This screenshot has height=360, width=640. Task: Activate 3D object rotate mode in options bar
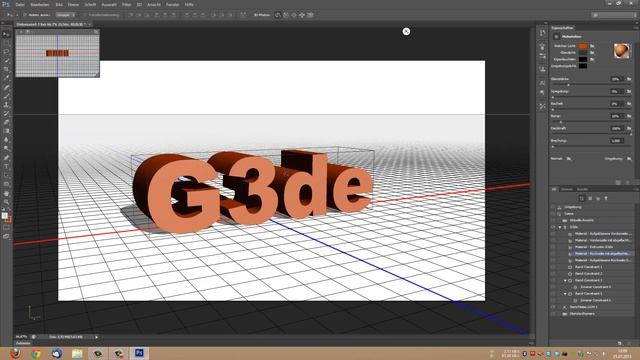tap(278, 15)
